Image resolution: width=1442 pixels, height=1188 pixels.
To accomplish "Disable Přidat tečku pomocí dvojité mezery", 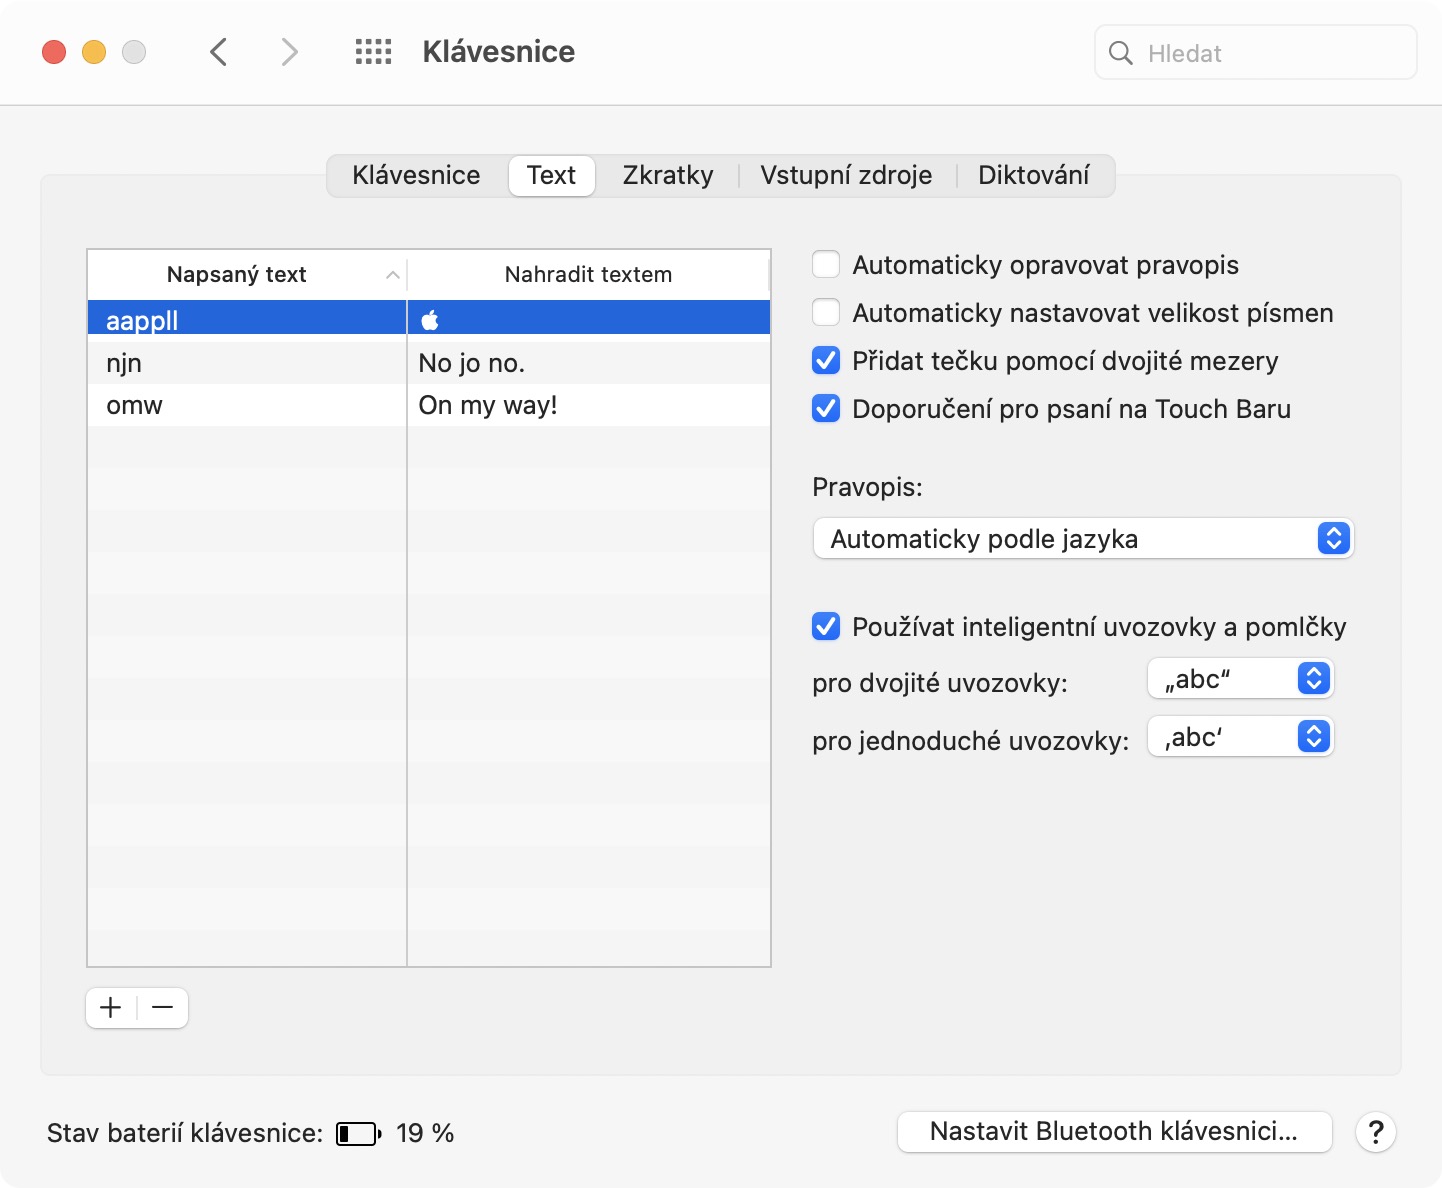I will click(826, 361).
